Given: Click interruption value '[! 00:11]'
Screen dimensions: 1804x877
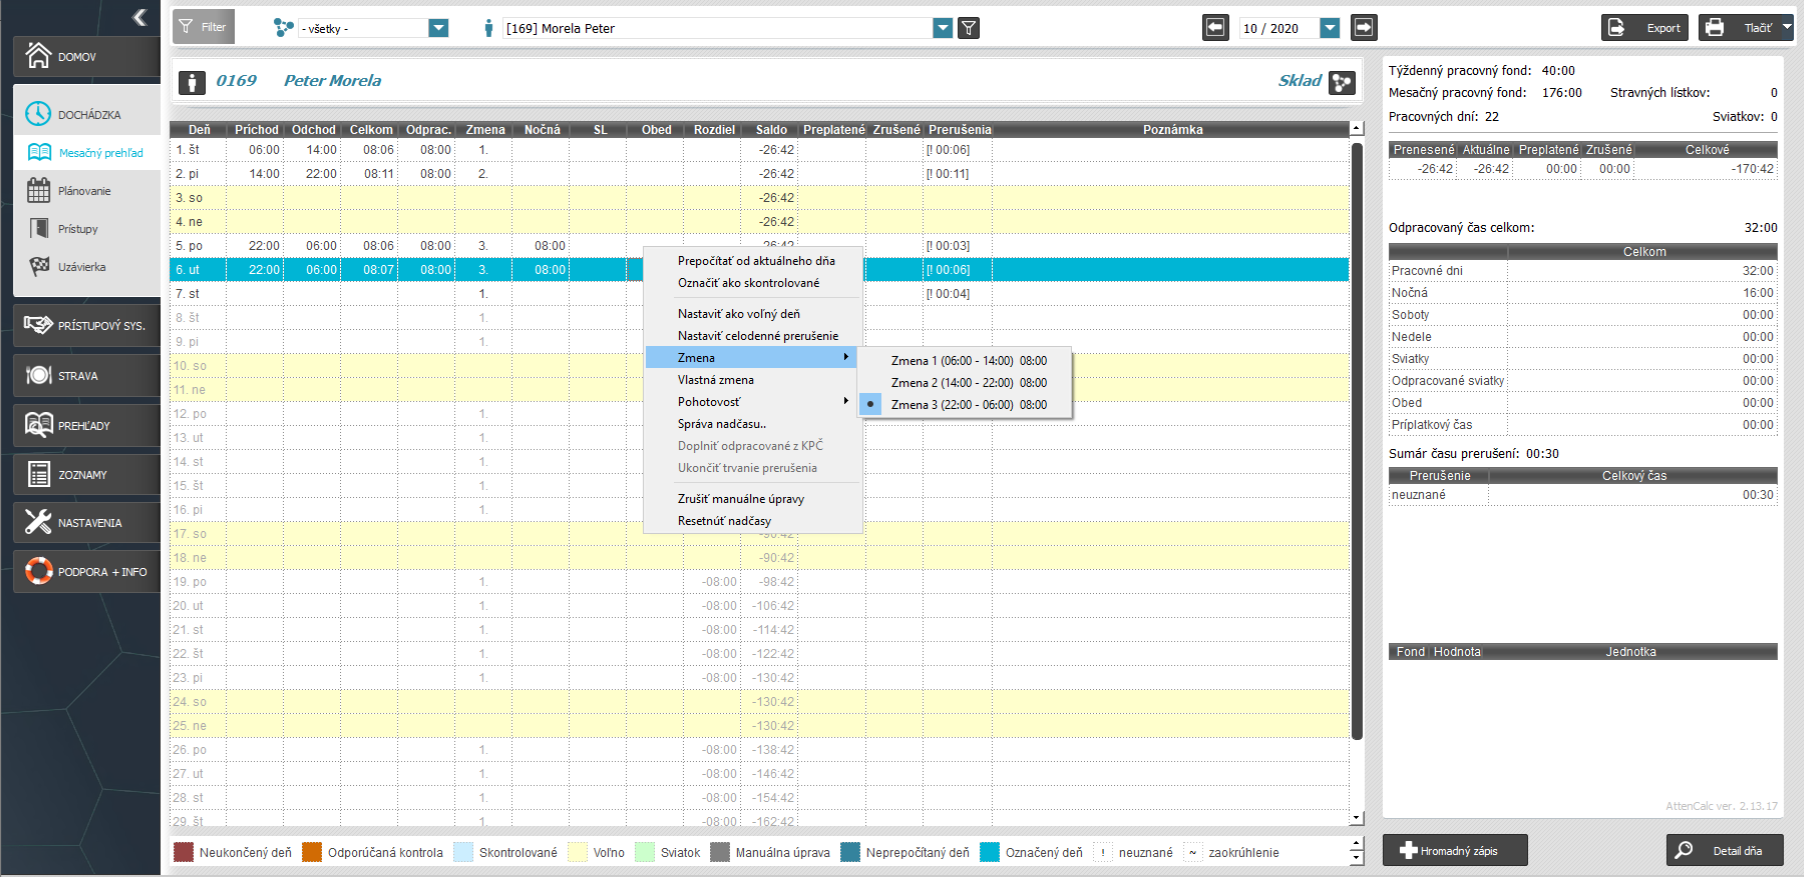Looking at the screenshot, I should [947, 173].
